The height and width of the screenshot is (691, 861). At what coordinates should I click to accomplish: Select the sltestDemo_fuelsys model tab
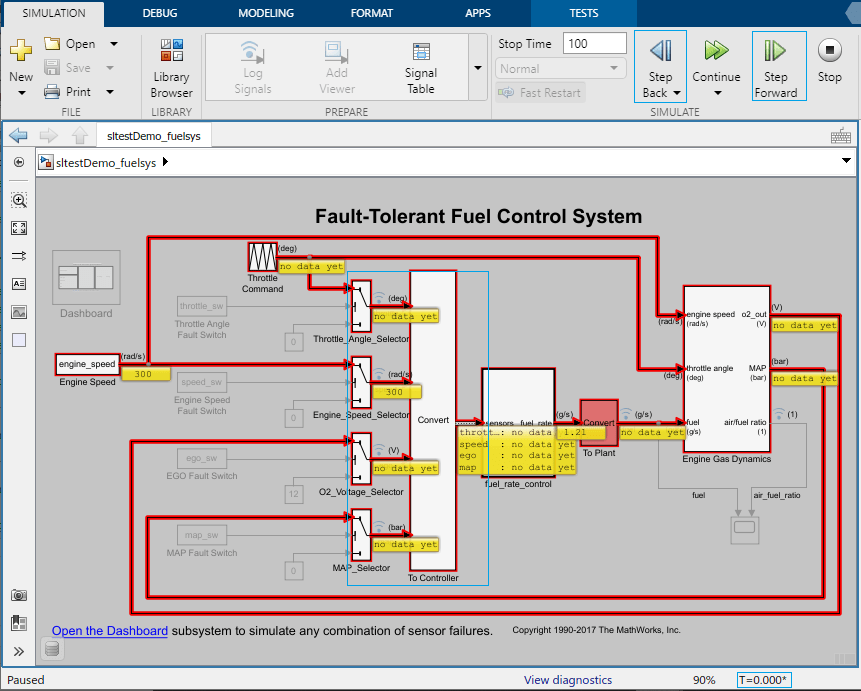pos(154,136)
